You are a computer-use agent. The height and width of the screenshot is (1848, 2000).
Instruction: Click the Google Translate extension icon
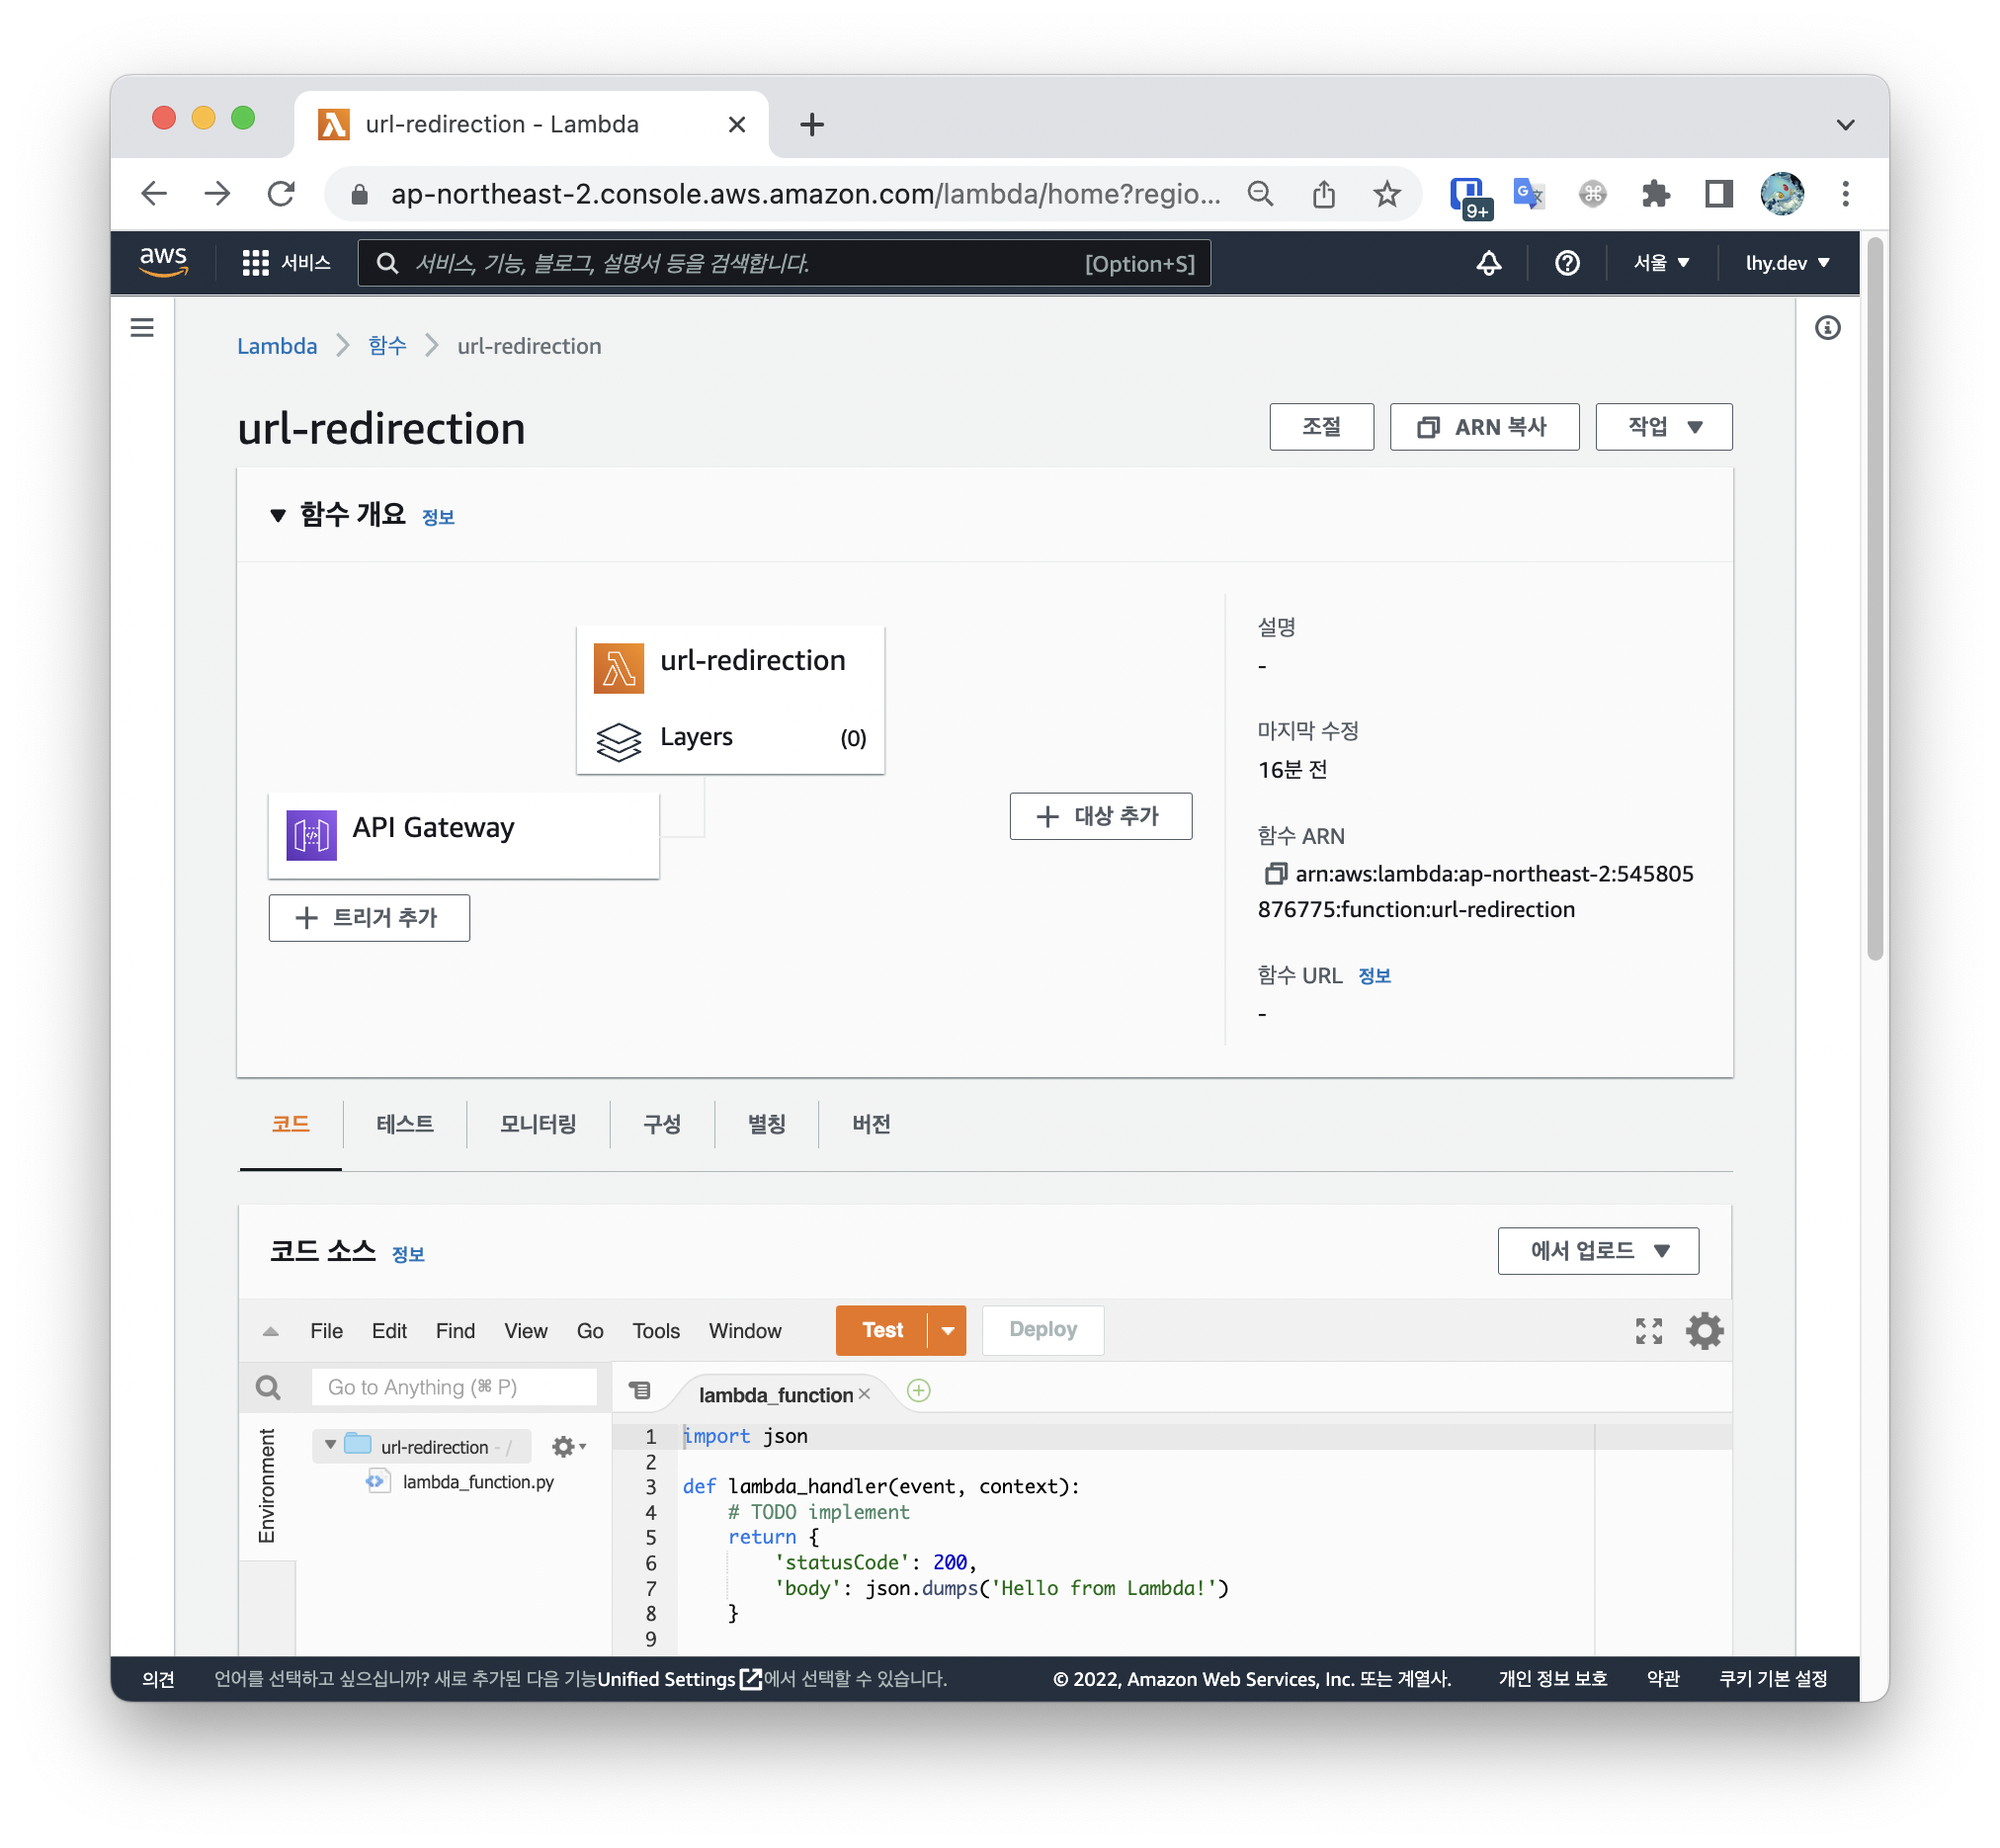[x=1528, y=194]
